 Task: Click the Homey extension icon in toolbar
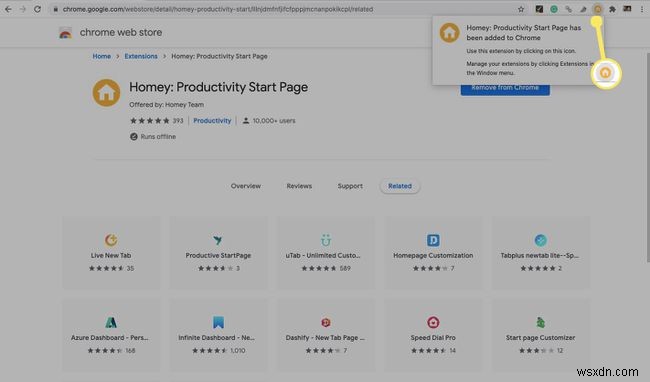597,9
